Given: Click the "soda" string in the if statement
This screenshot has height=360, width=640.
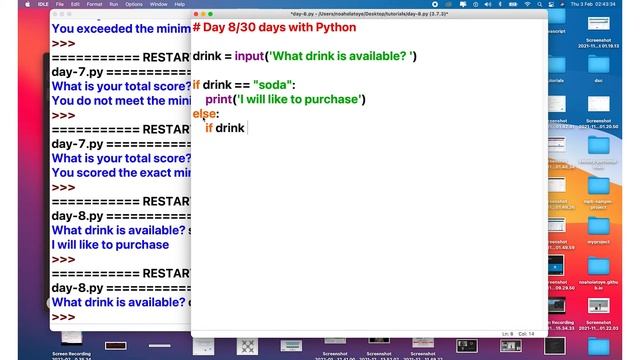Looking at the screenshot, I should pos(273,85).
